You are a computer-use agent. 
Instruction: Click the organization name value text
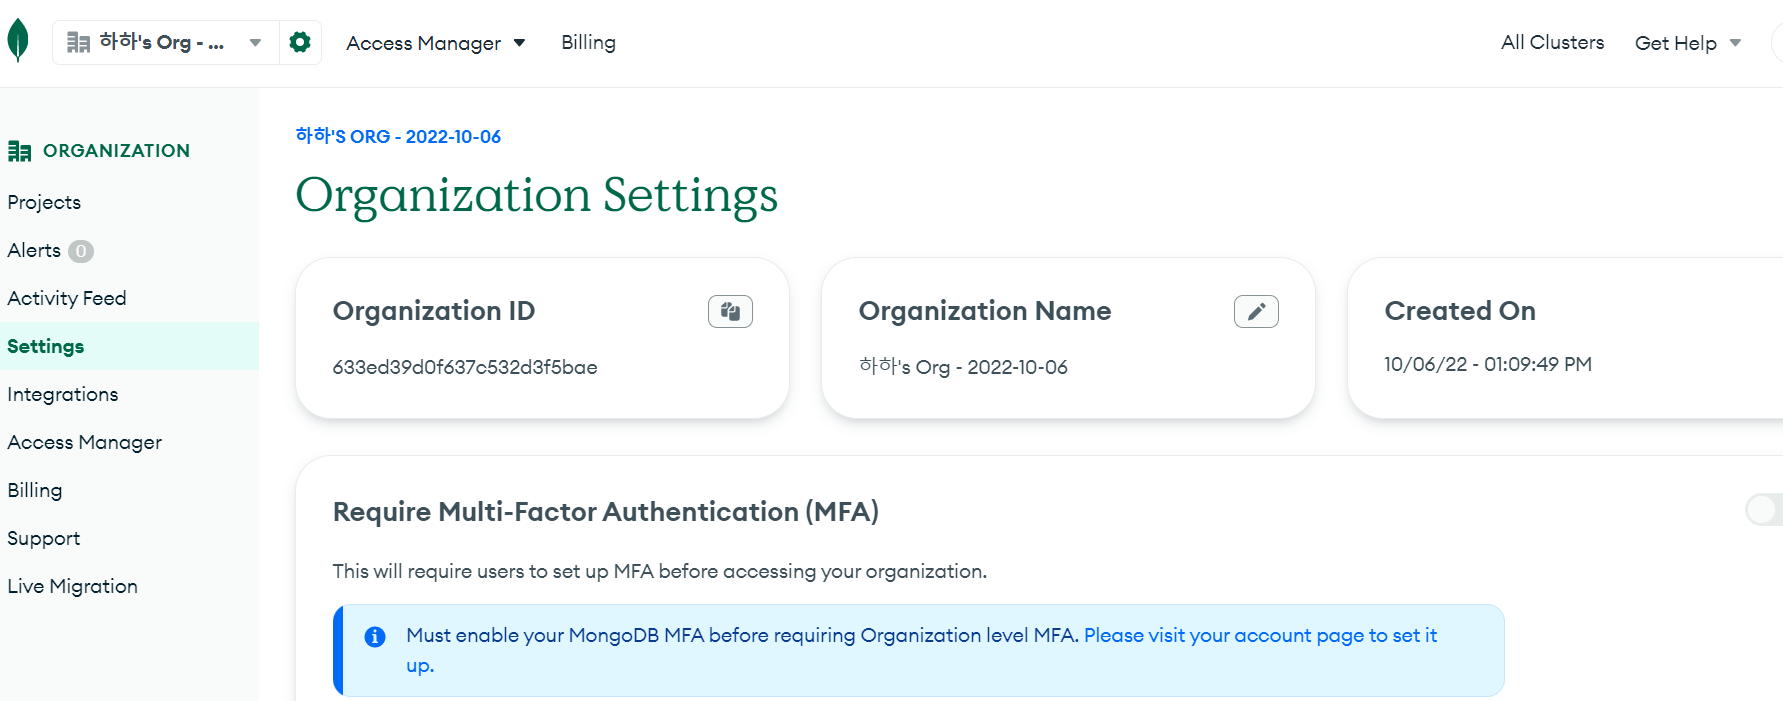[963, 367]
